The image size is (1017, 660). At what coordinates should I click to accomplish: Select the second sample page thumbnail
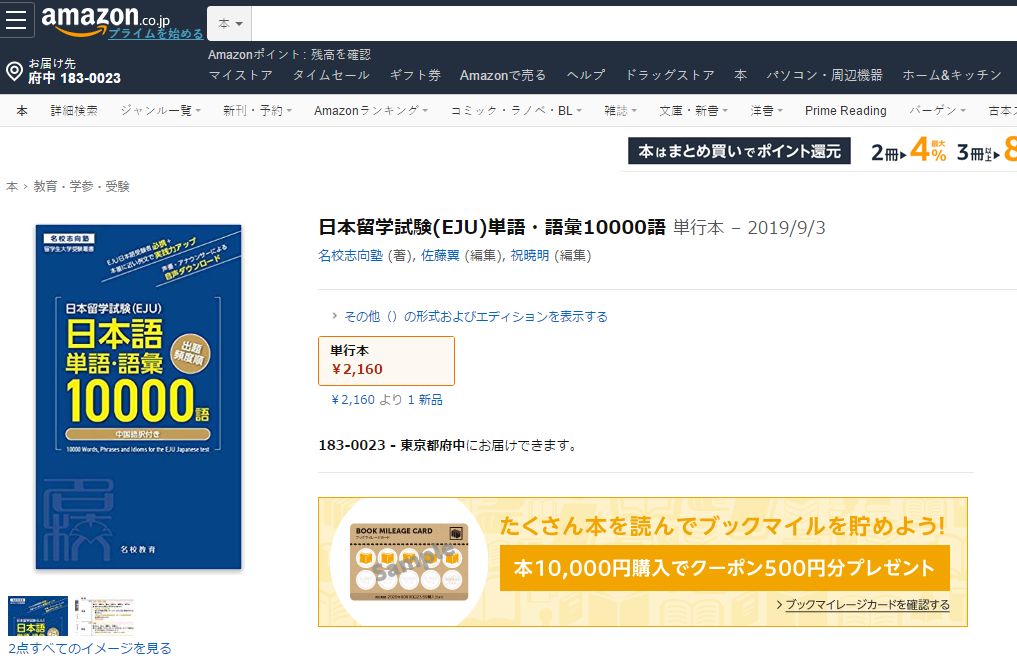[104, 616]
